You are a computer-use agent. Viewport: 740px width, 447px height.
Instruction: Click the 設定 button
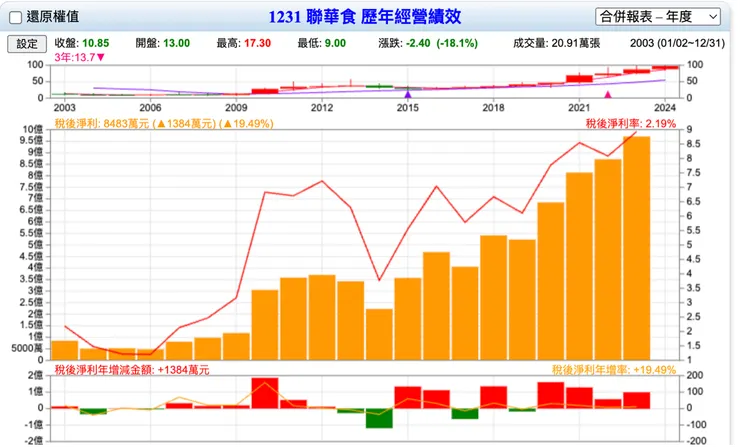tap(27, 44)
